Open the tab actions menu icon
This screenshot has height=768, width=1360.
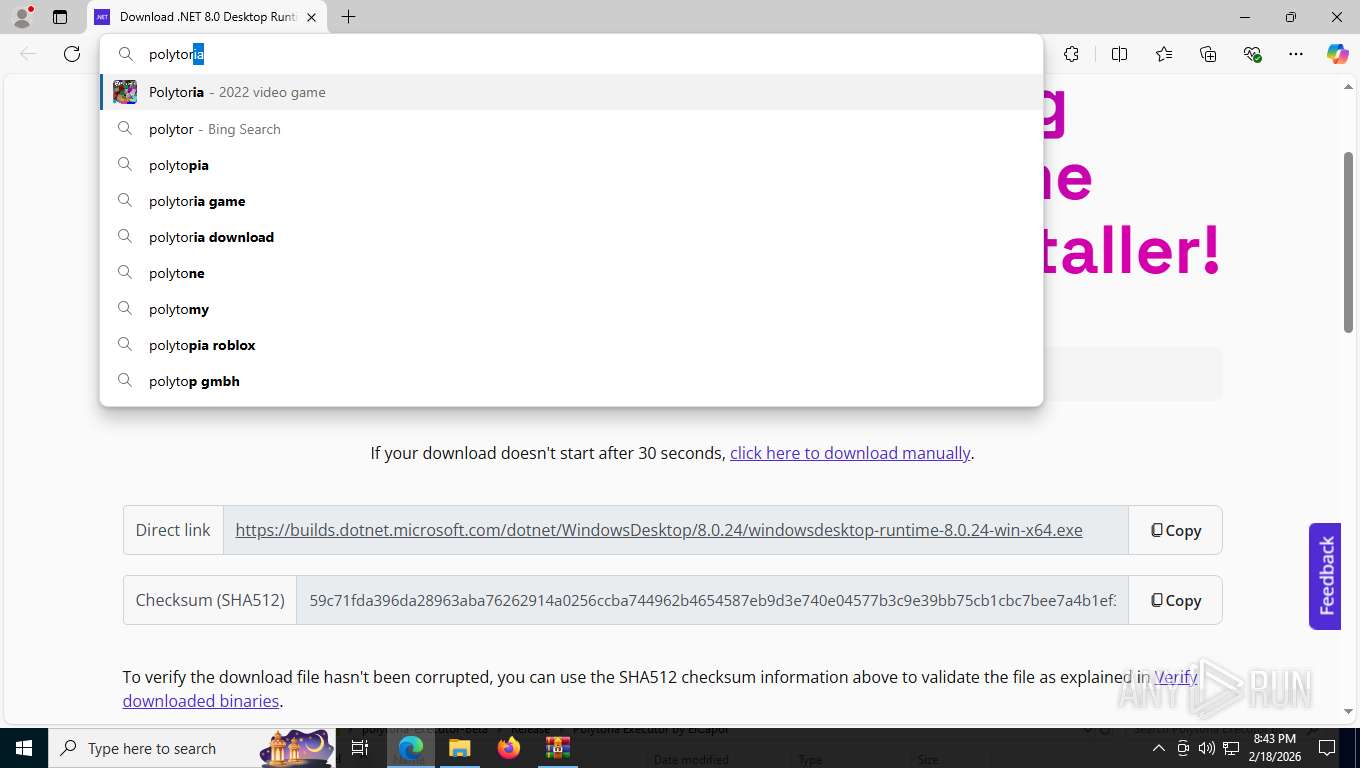pos(60,17)
